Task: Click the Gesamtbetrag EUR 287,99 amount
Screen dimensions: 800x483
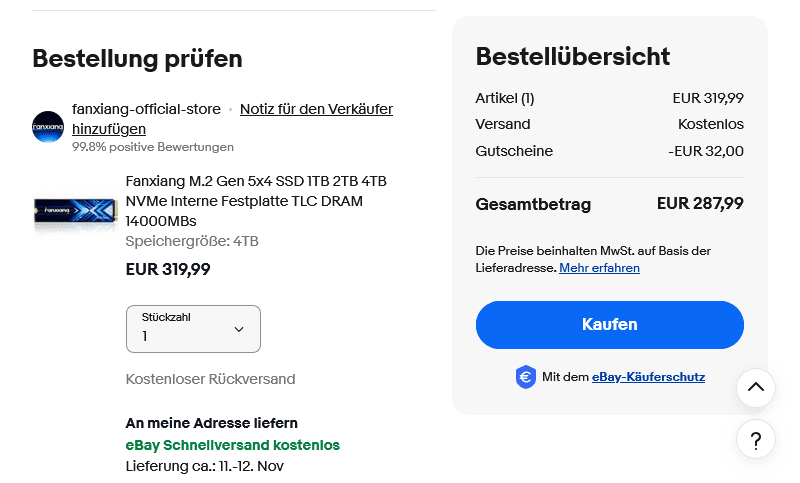Action: (699, 204)
